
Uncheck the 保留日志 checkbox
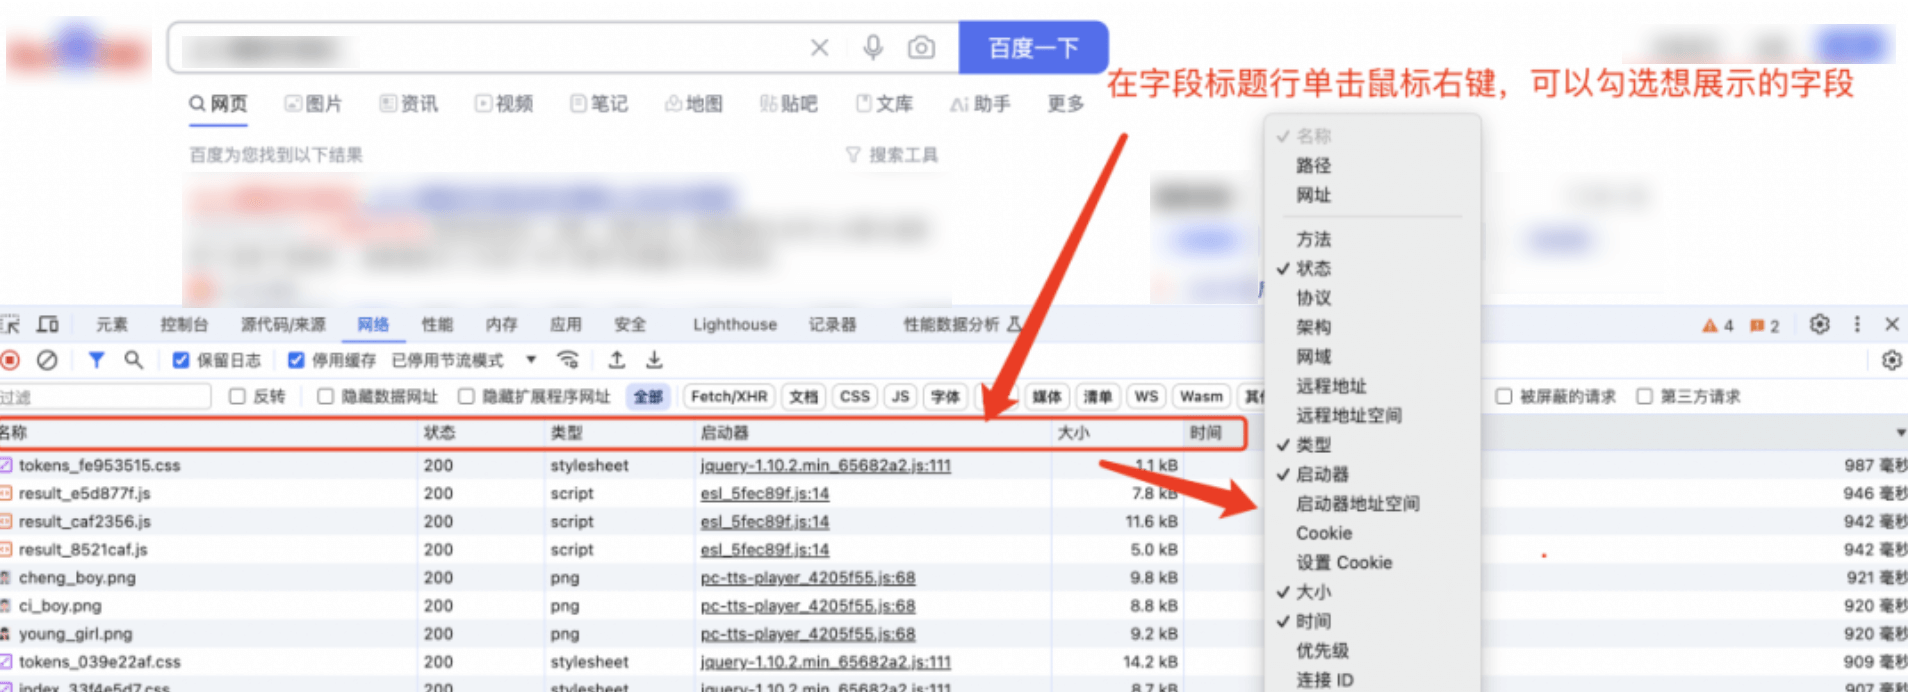[181, 360]
